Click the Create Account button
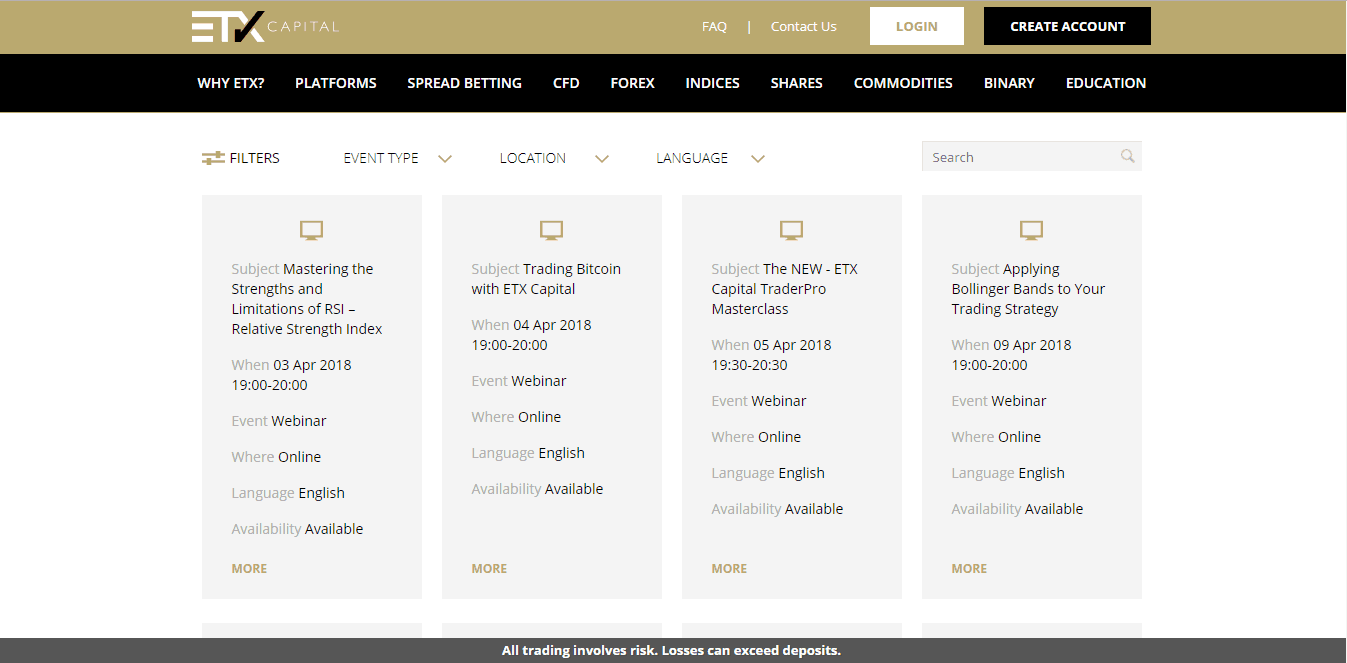 pos(1067,26)
